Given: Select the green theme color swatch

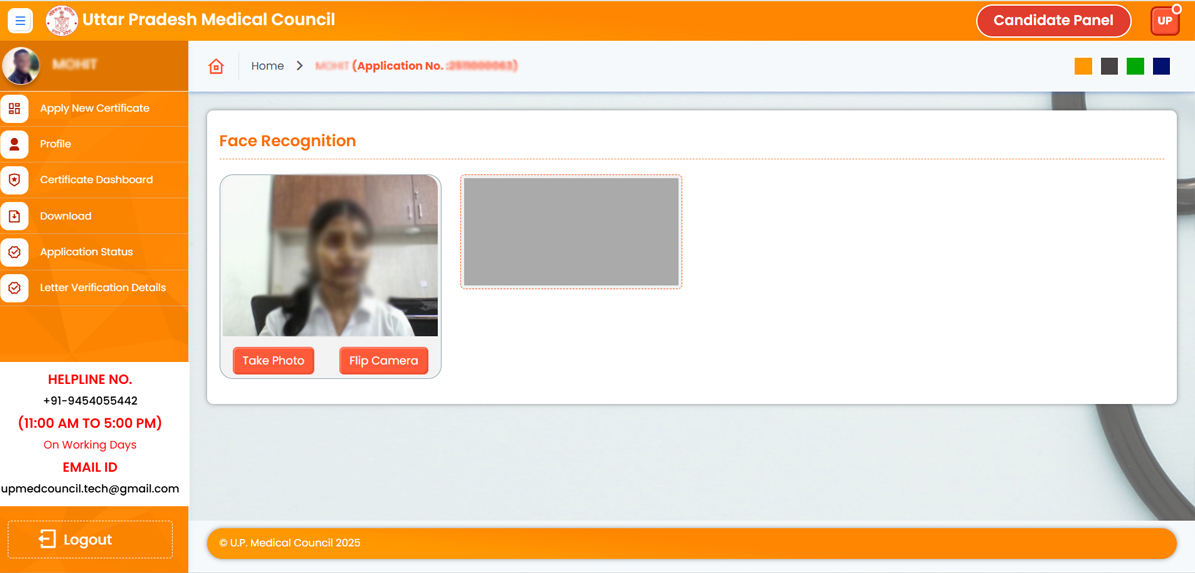Looking at the screenshot, I should [1135, 66].
